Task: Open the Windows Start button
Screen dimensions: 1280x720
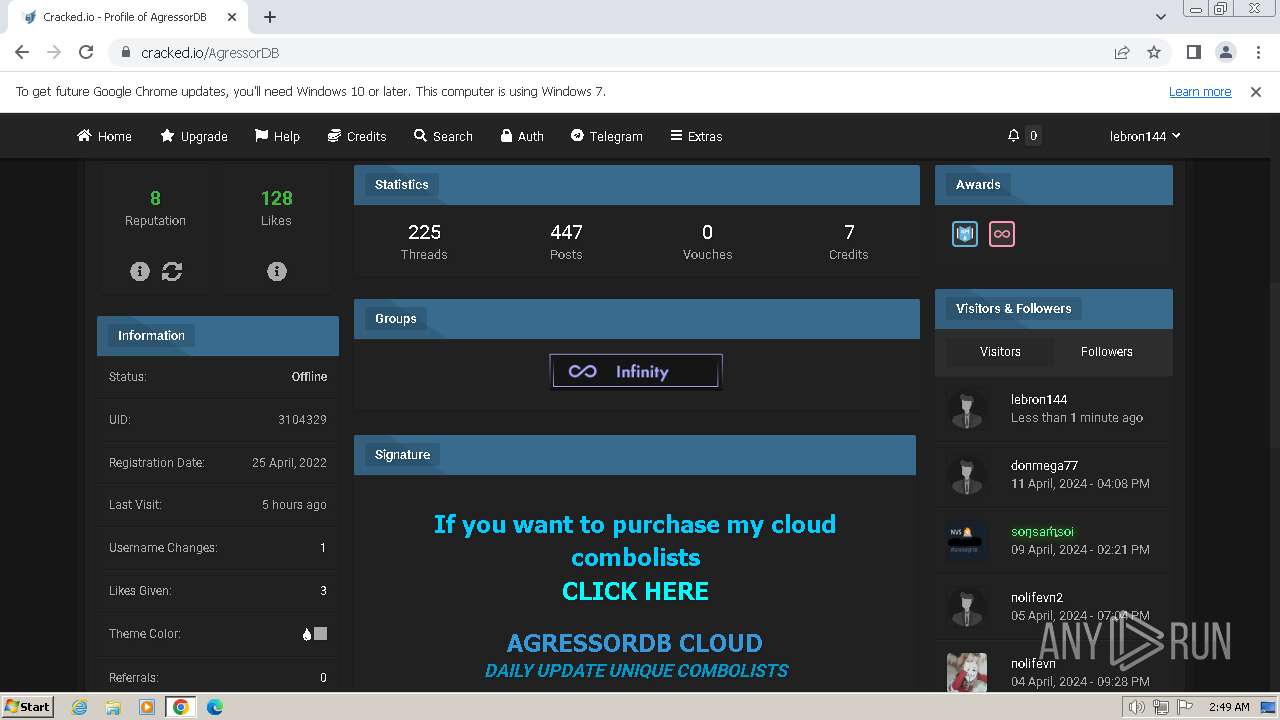Action: (28, 706)
